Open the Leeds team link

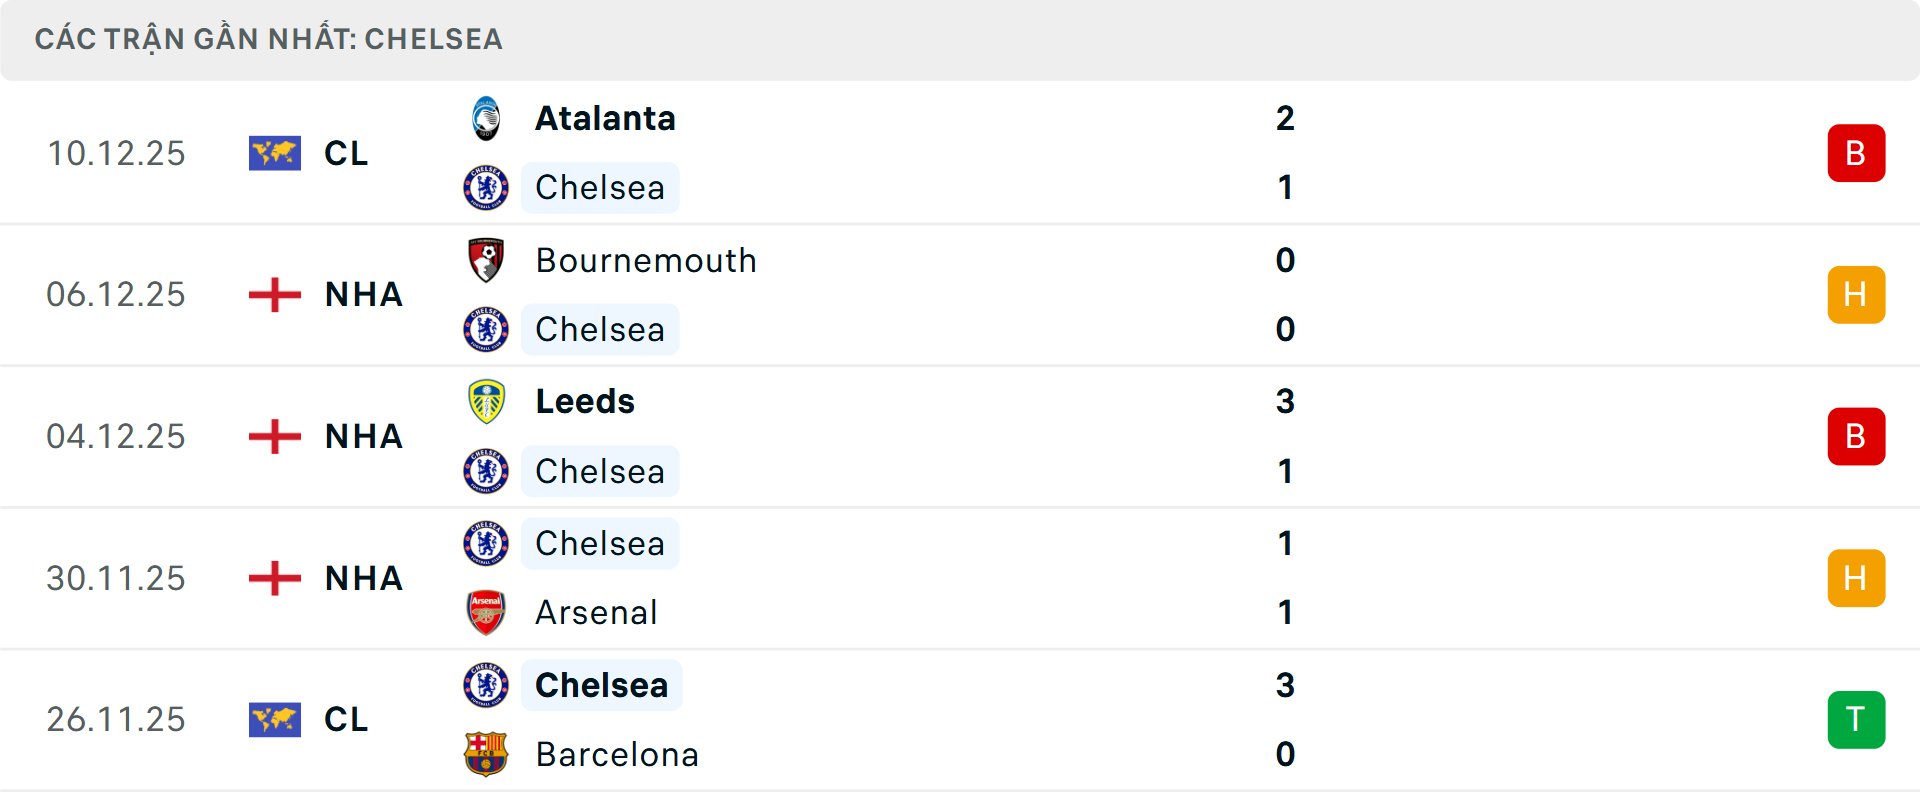[x=585, y=402]
